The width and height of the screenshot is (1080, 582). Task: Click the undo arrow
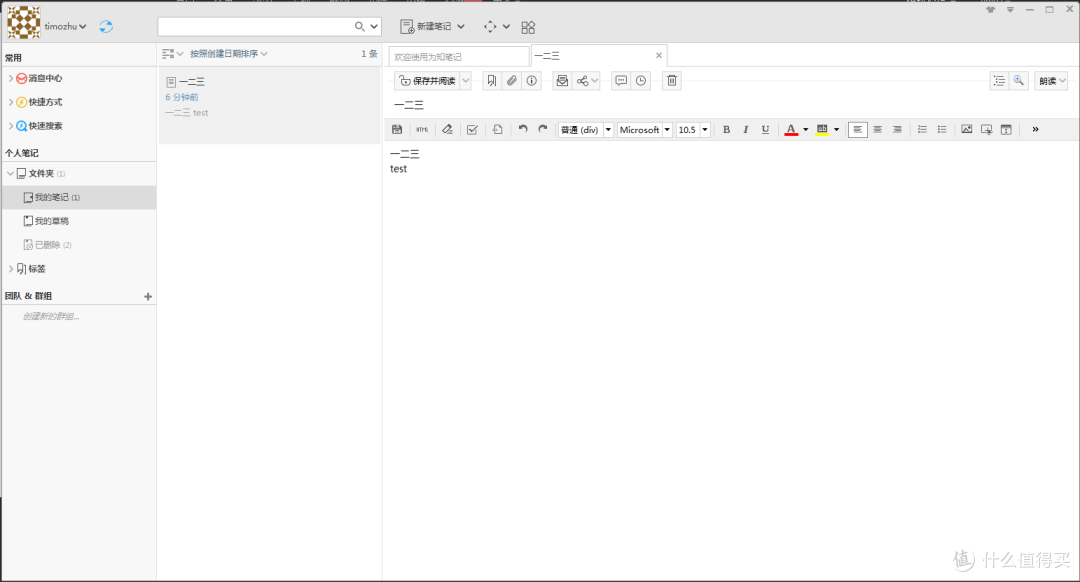523,129
